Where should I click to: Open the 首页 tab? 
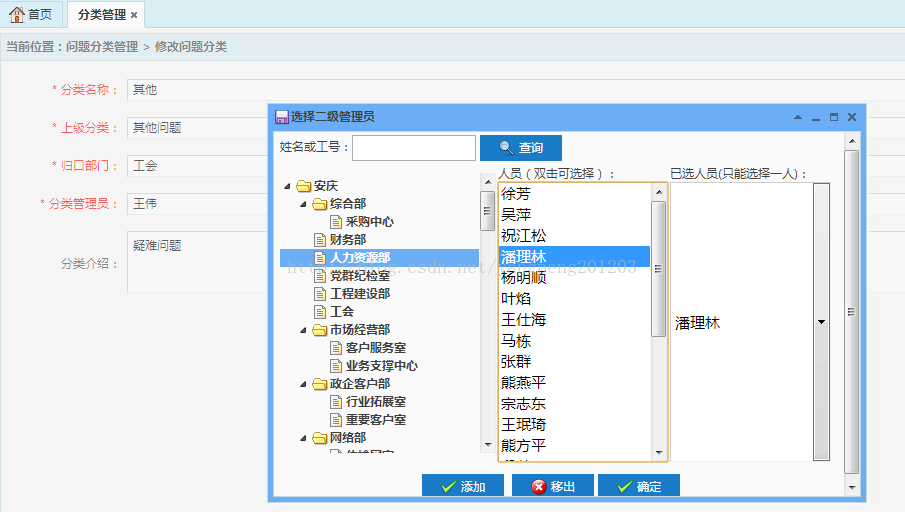point(31,14)
